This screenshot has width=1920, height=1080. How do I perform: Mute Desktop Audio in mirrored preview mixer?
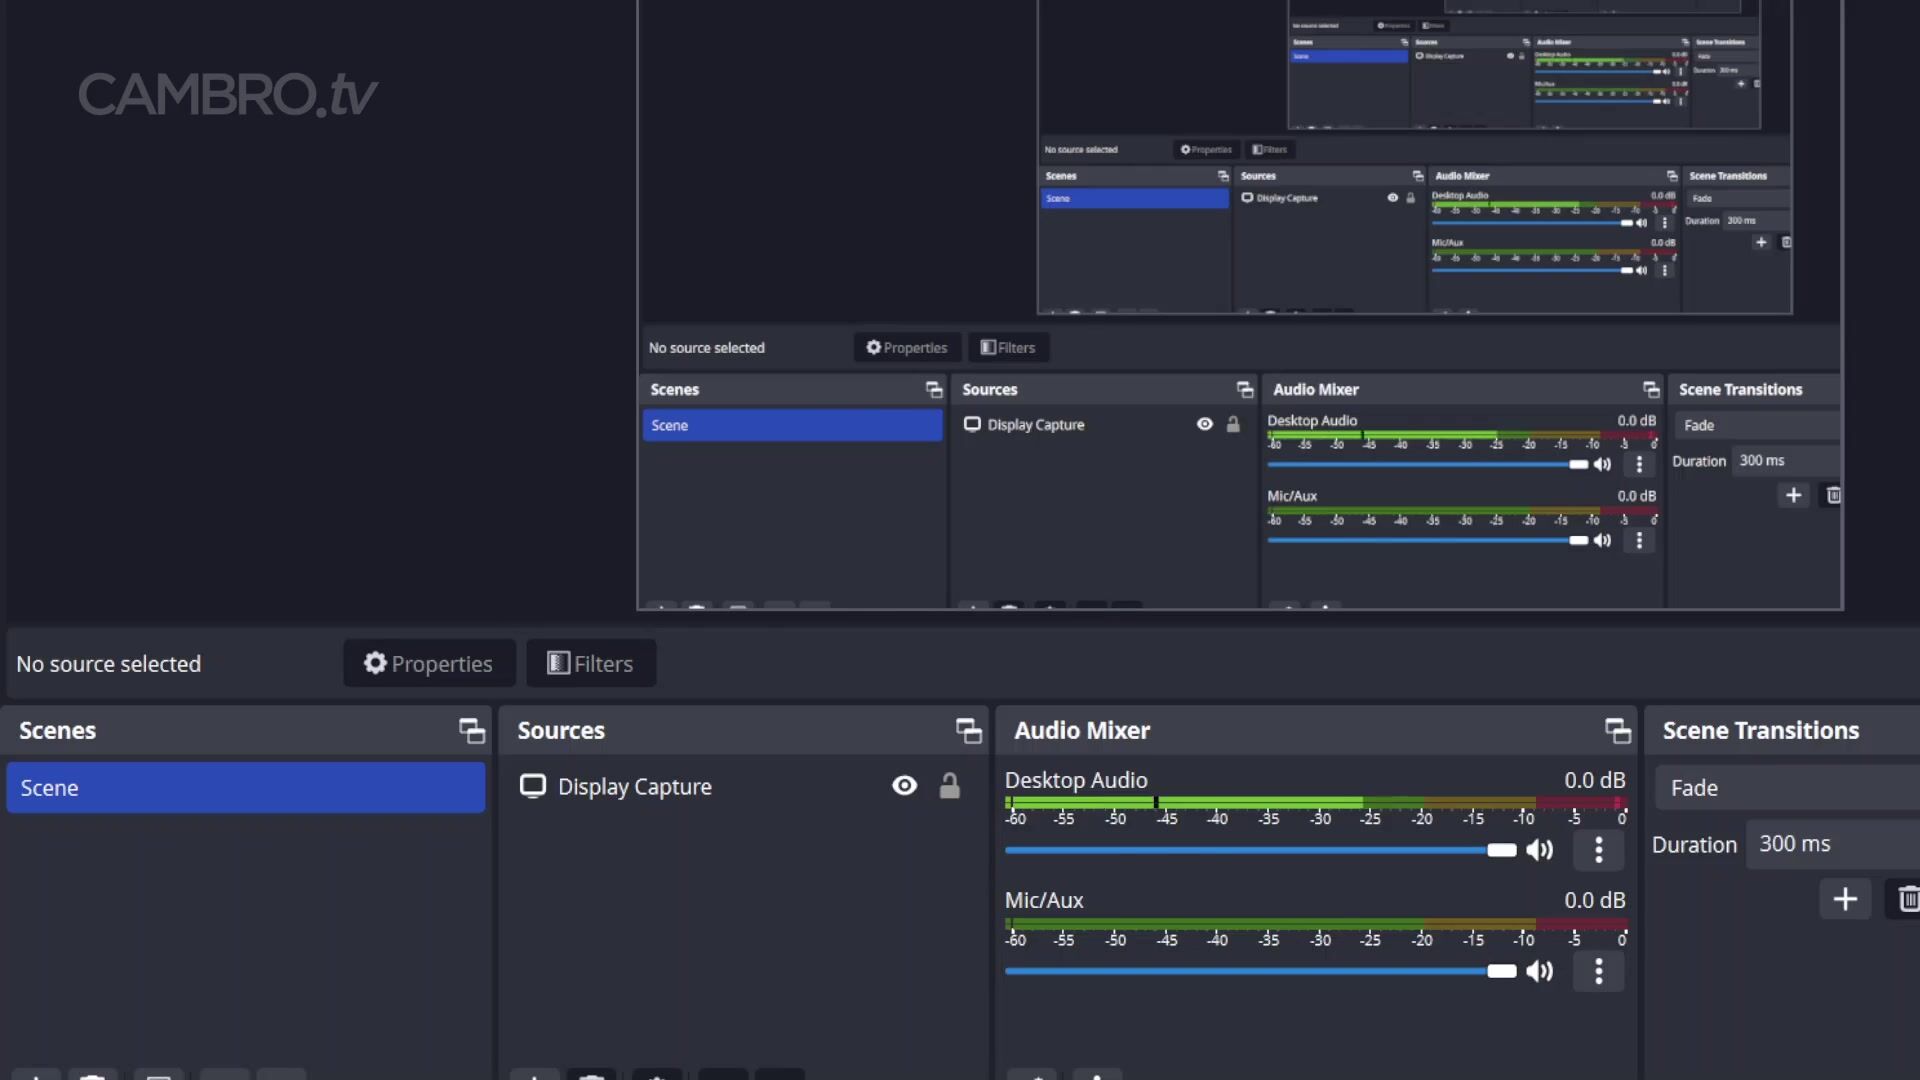pos(1602,464)
